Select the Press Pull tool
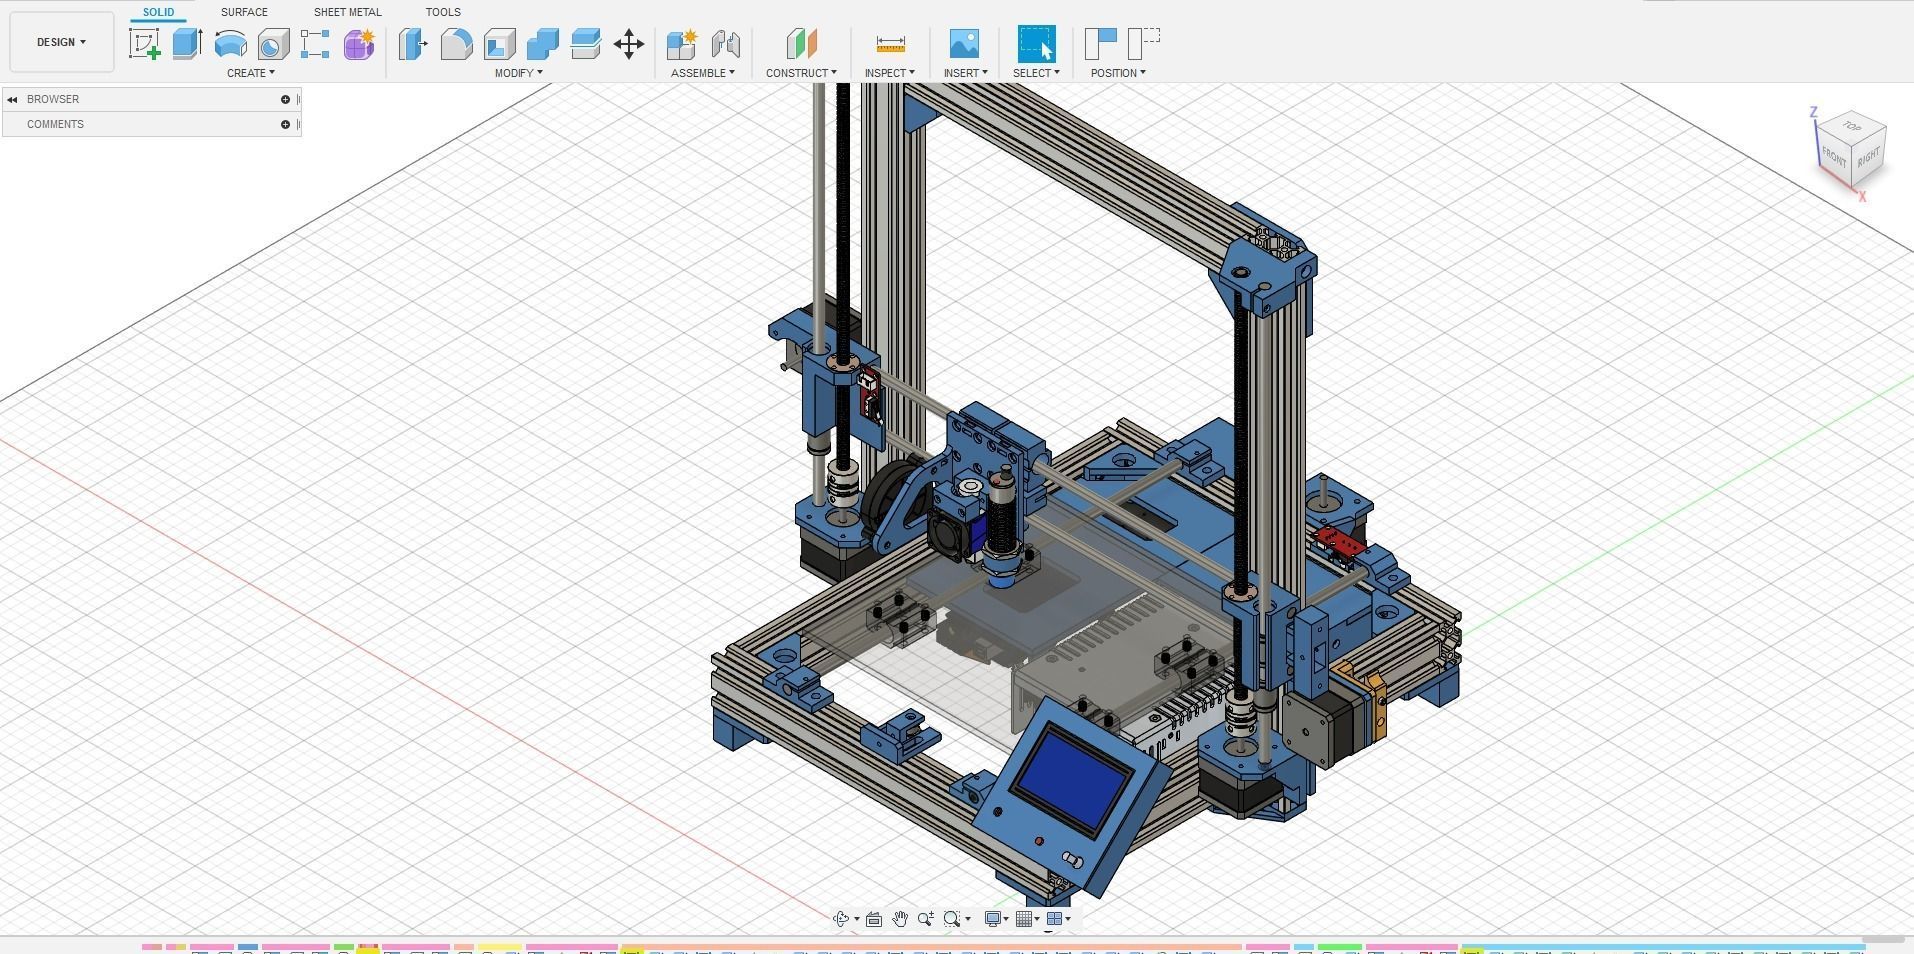This screenshot has width=1914, height=954. (413, 44)
